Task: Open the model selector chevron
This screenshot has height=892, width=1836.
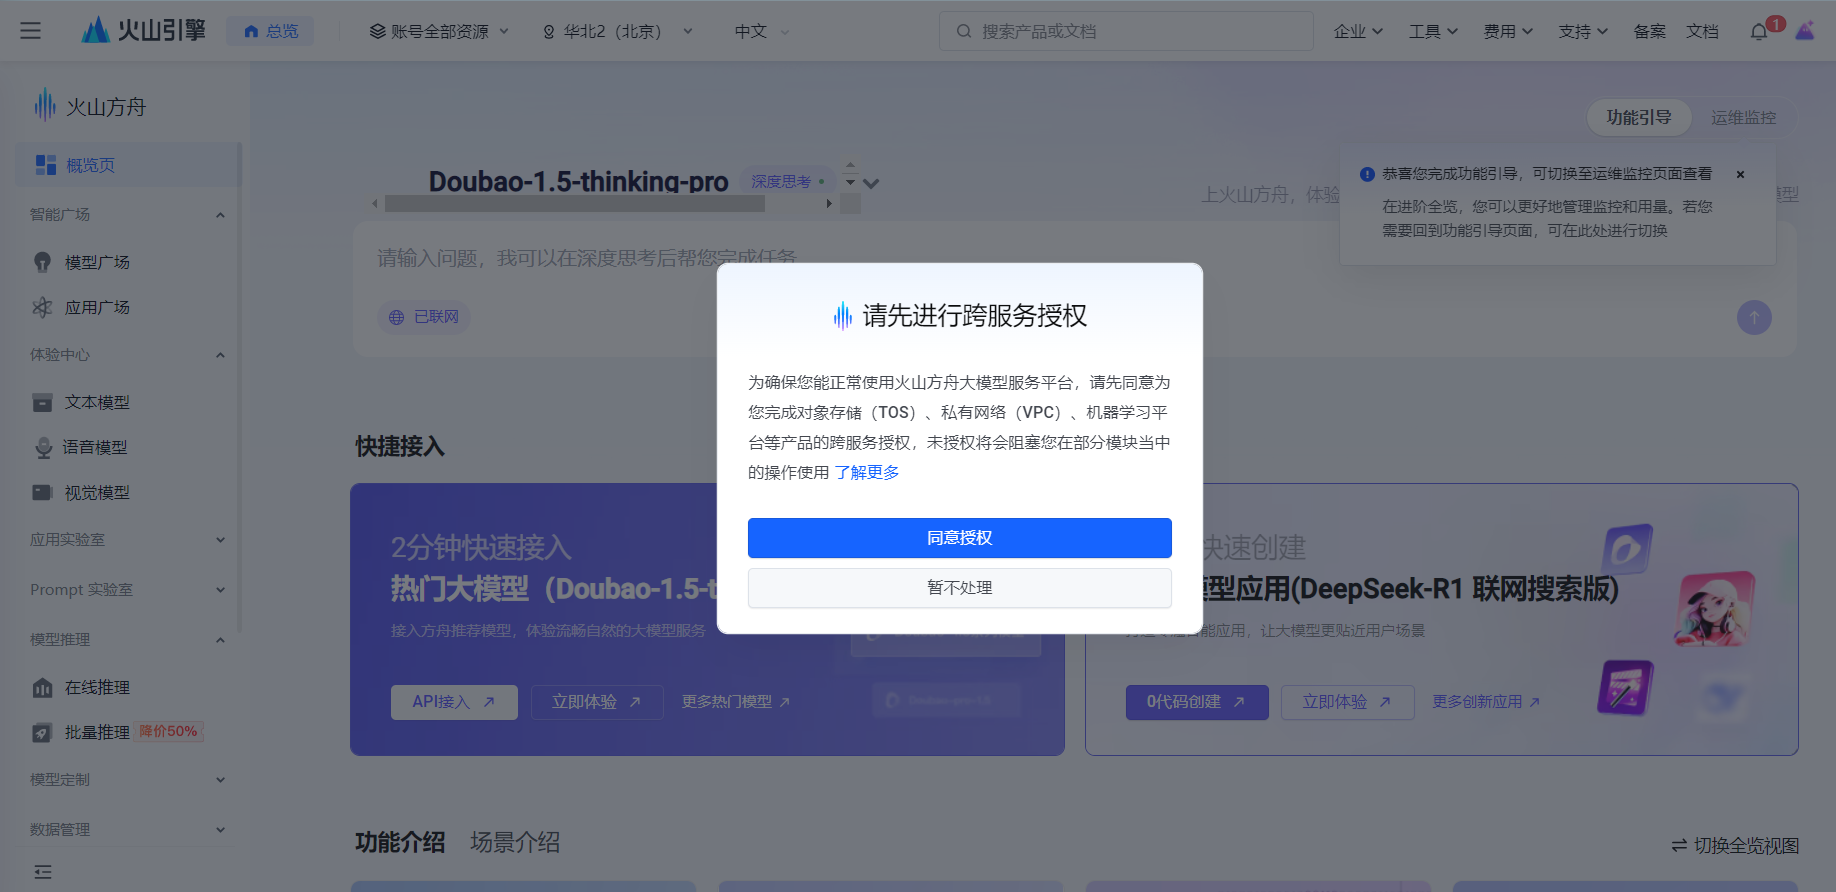Action: click(871, 184)
